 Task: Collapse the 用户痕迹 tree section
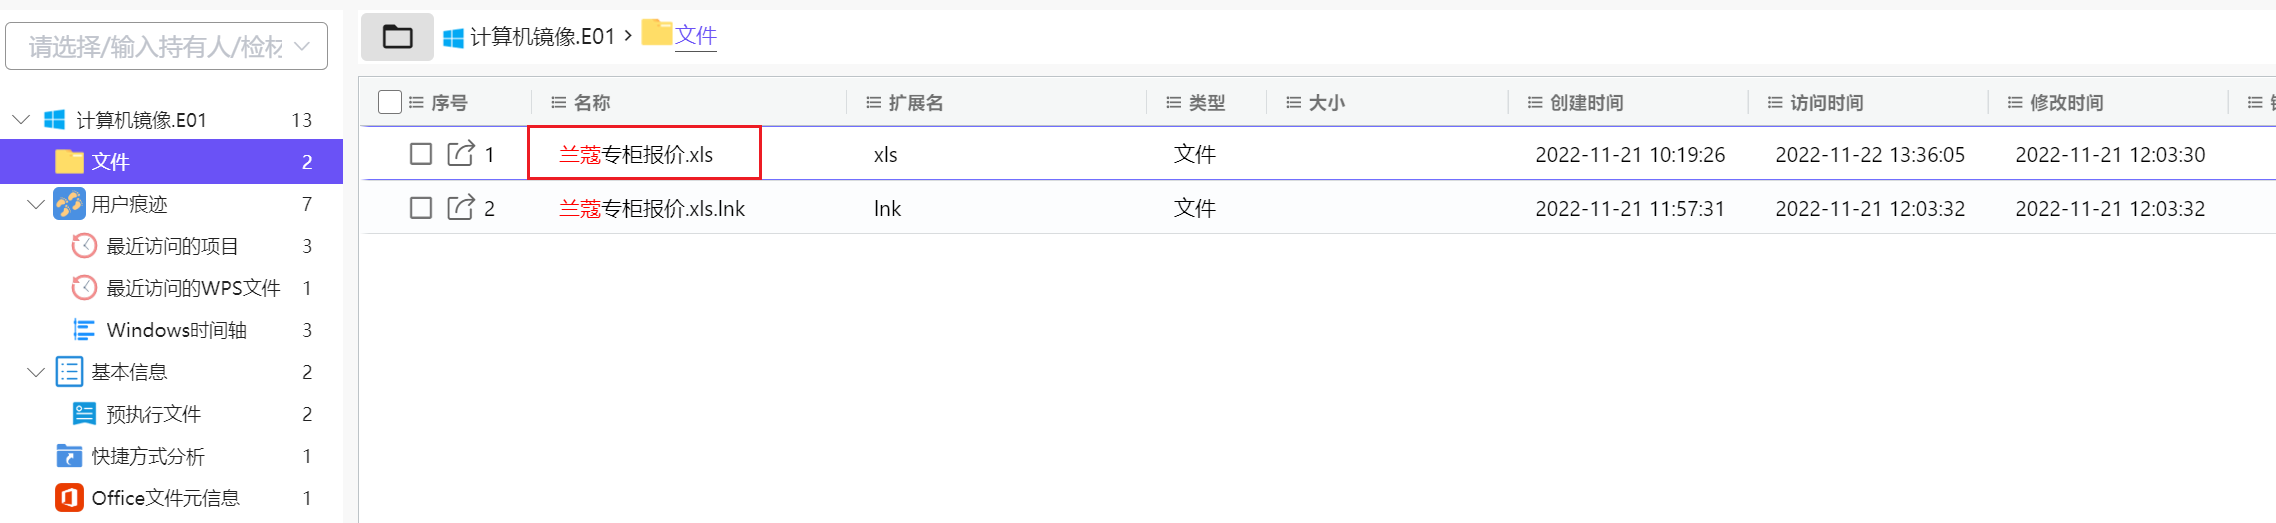pos(36,204)
